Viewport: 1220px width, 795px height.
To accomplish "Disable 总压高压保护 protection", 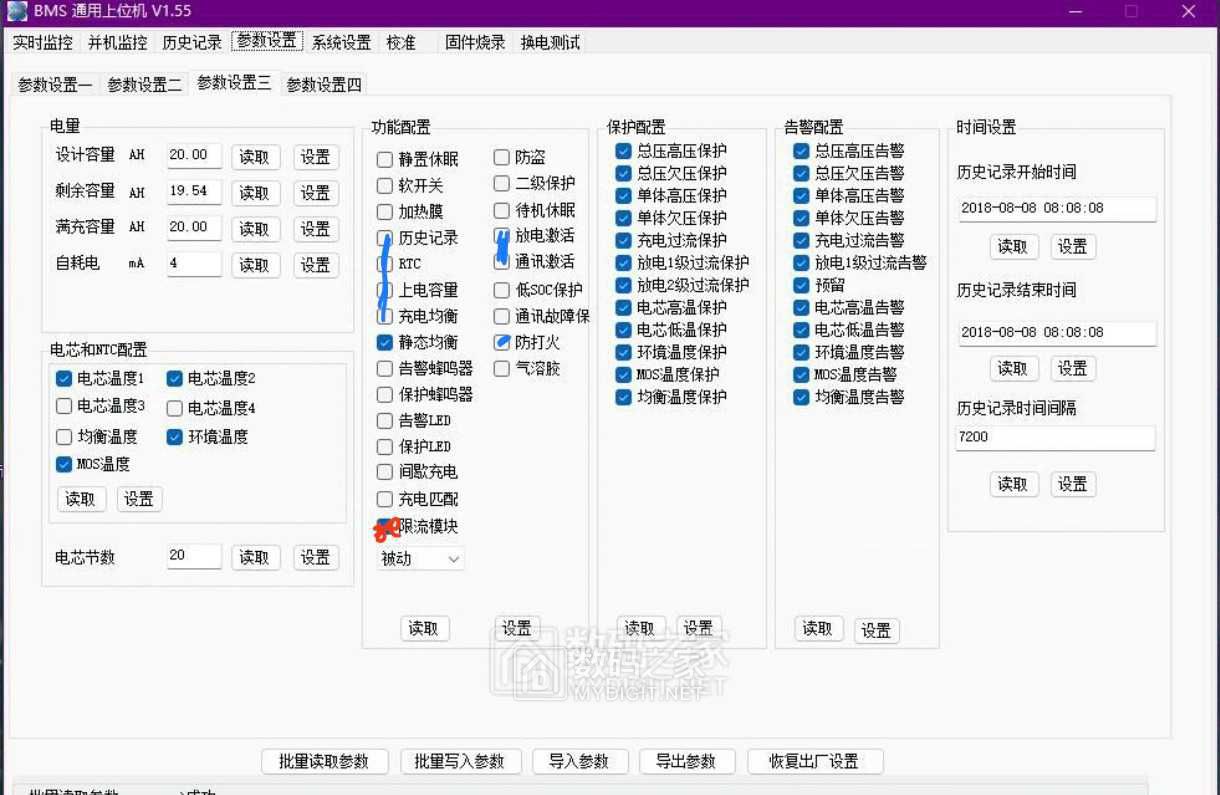I will click(x=623, y=151).
